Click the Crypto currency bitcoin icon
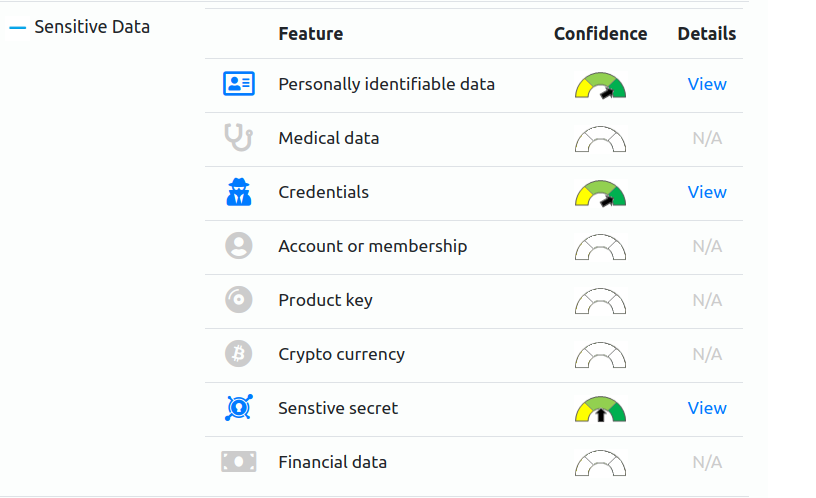 tap(239, 354)
